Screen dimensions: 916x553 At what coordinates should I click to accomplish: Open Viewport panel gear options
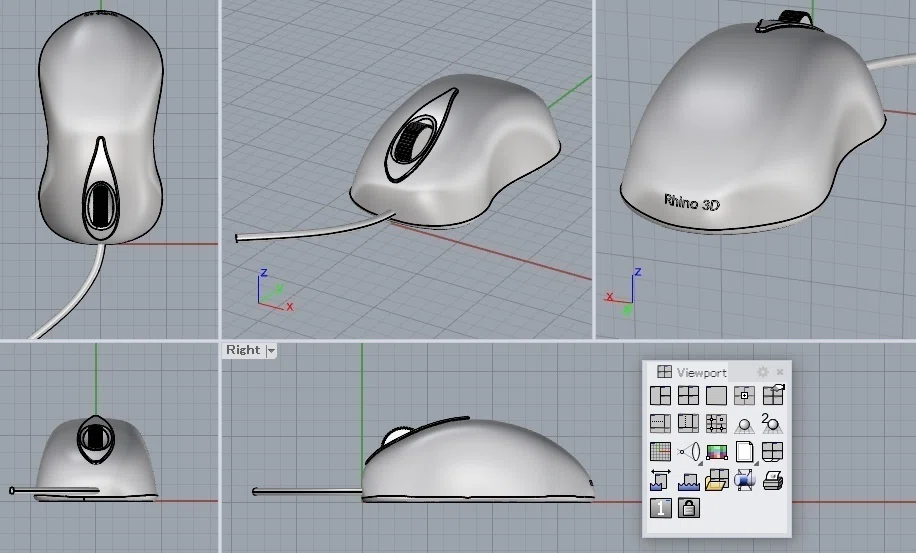(x=762, y=372)
